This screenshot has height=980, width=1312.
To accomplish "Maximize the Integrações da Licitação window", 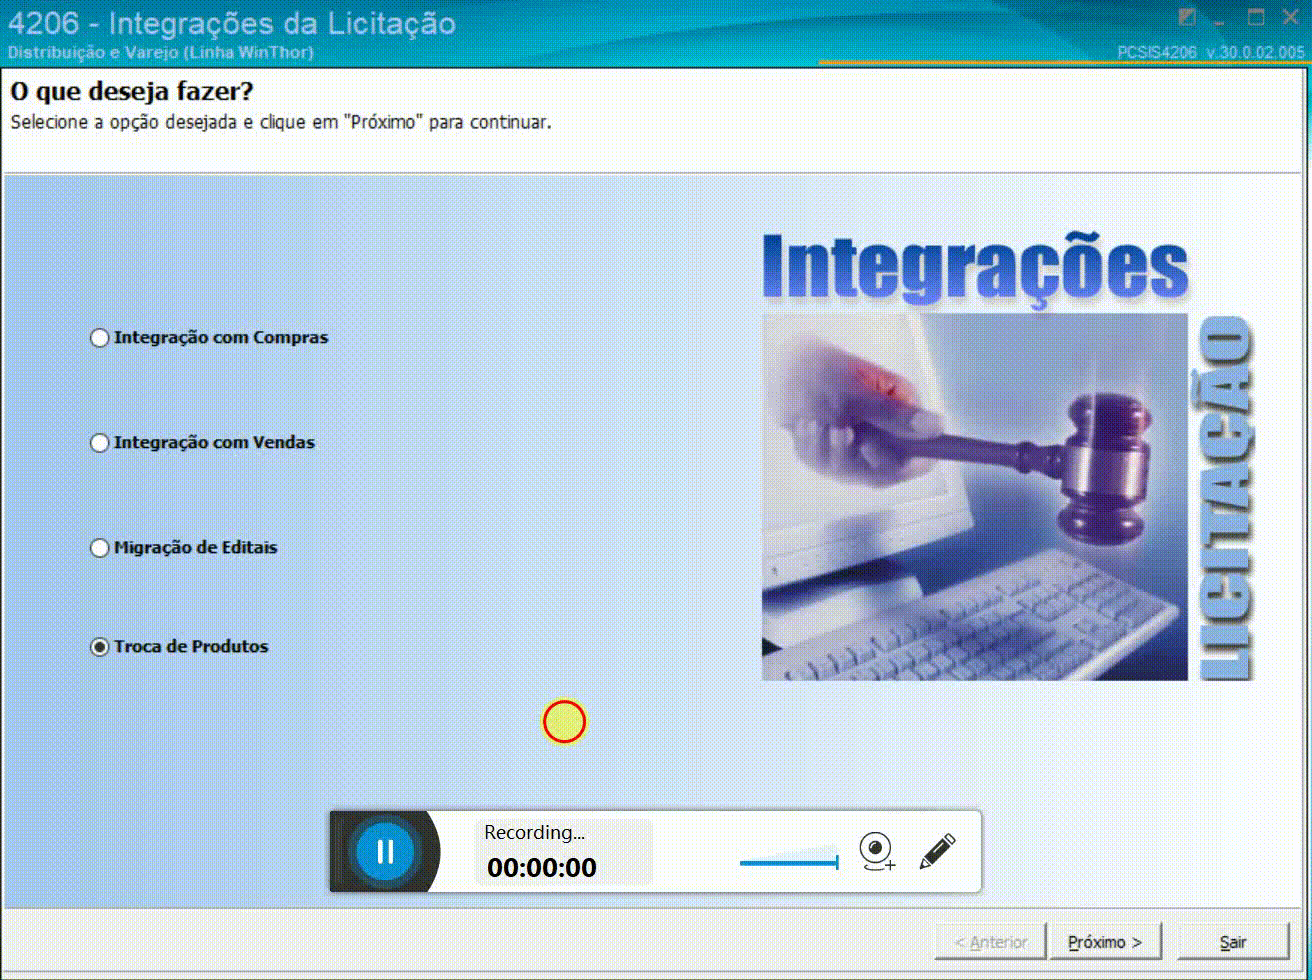I will [1256, 17].
